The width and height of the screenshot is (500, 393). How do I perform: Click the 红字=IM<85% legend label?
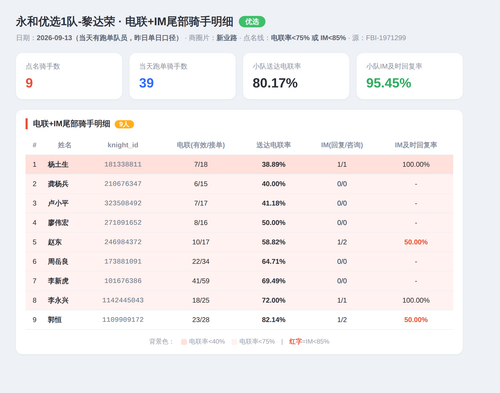click(309, 341)
